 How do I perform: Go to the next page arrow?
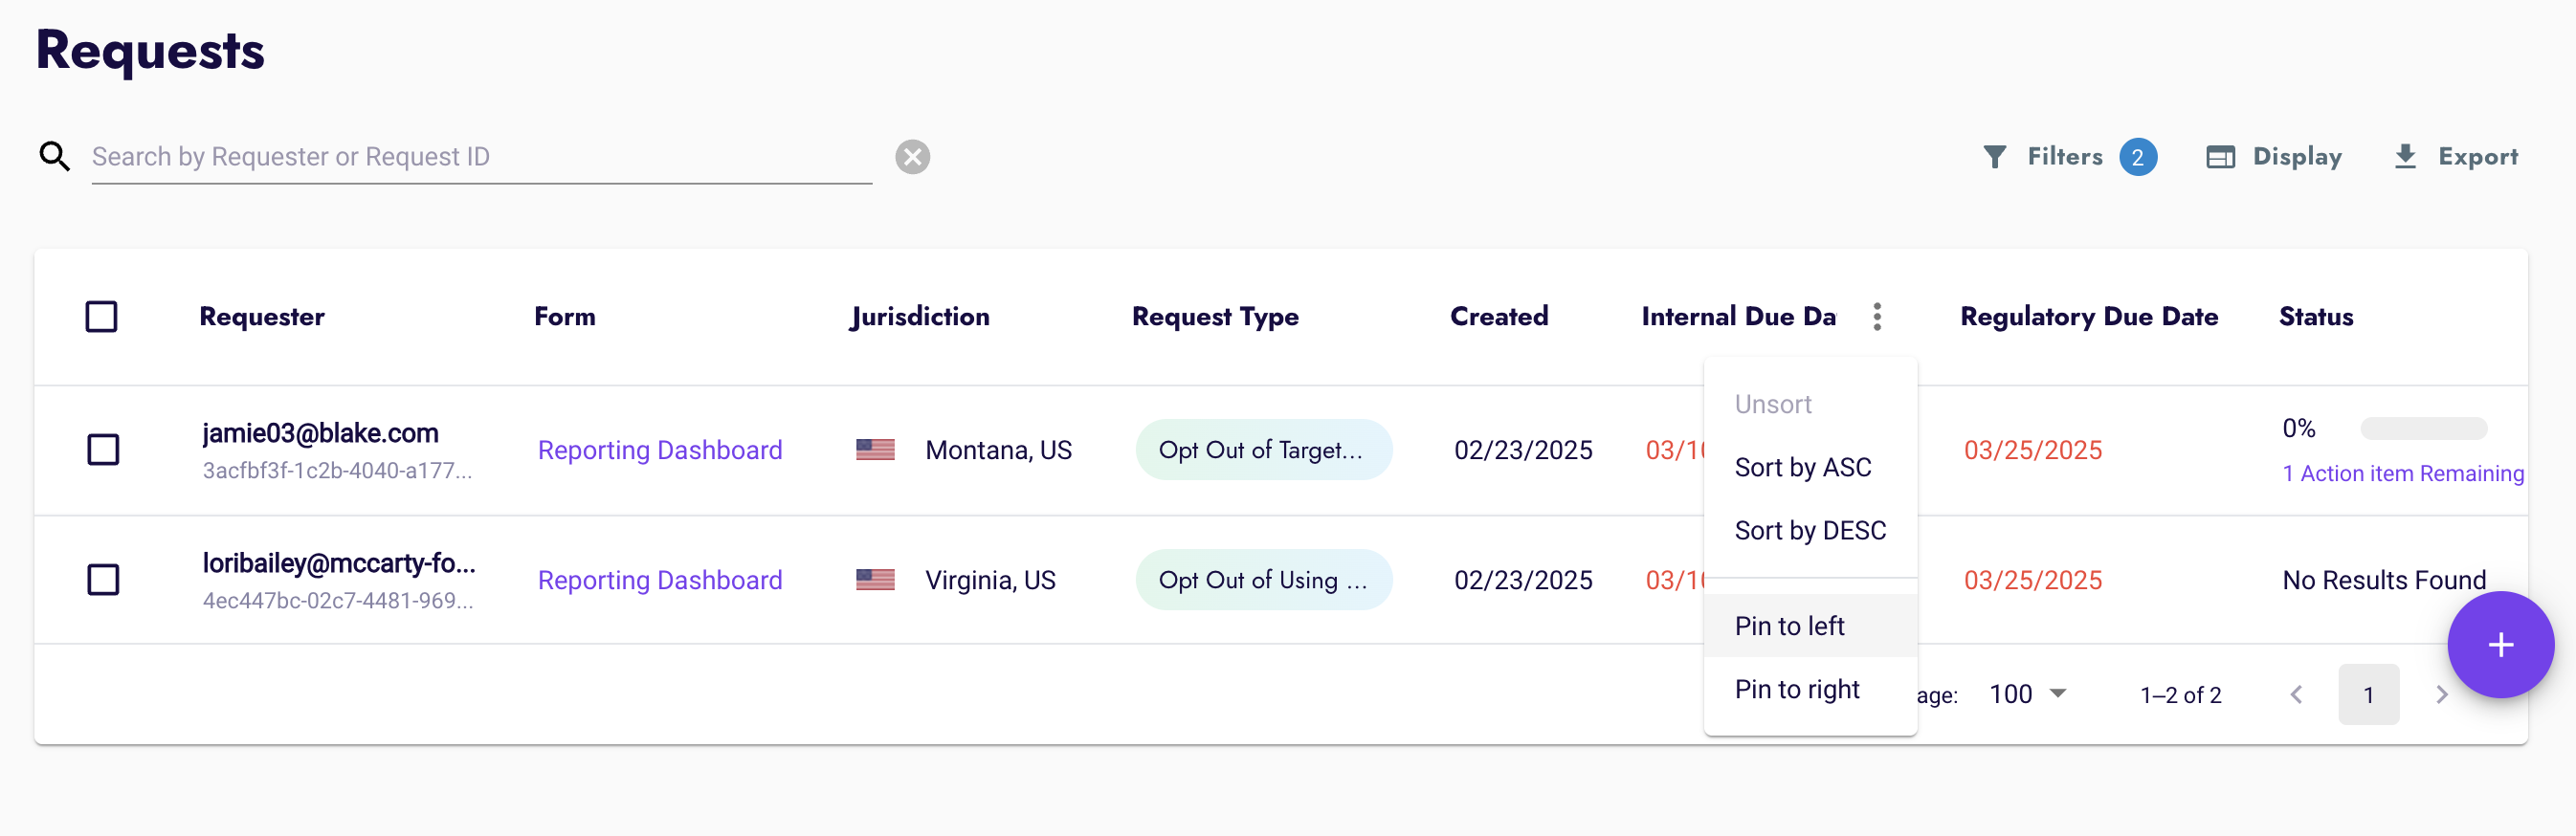pos(2441,695)
